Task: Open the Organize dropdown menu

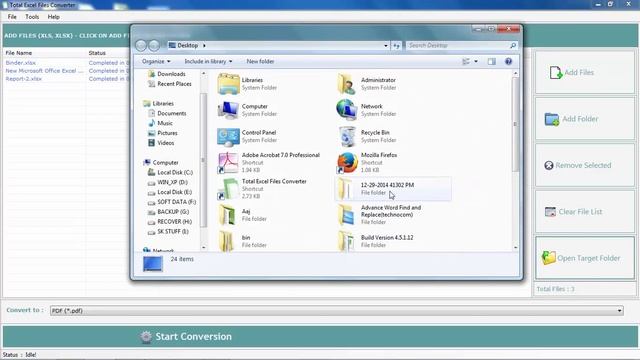Action: point(156,61)
